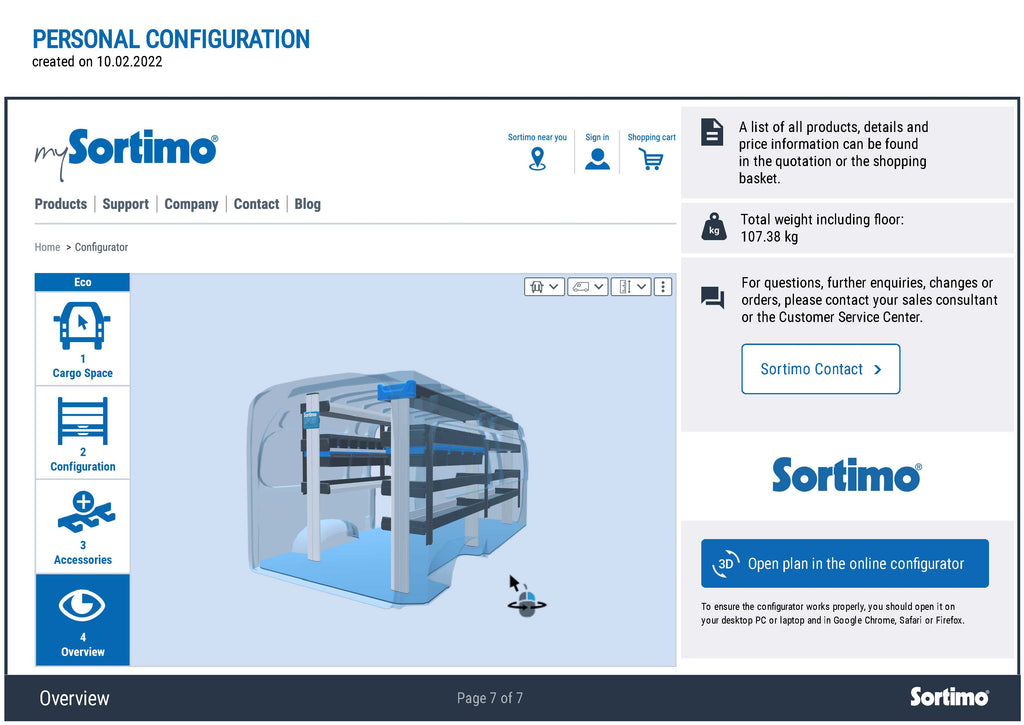
Task: Click the Configurator breadcrumb
Action: [101, 247]
